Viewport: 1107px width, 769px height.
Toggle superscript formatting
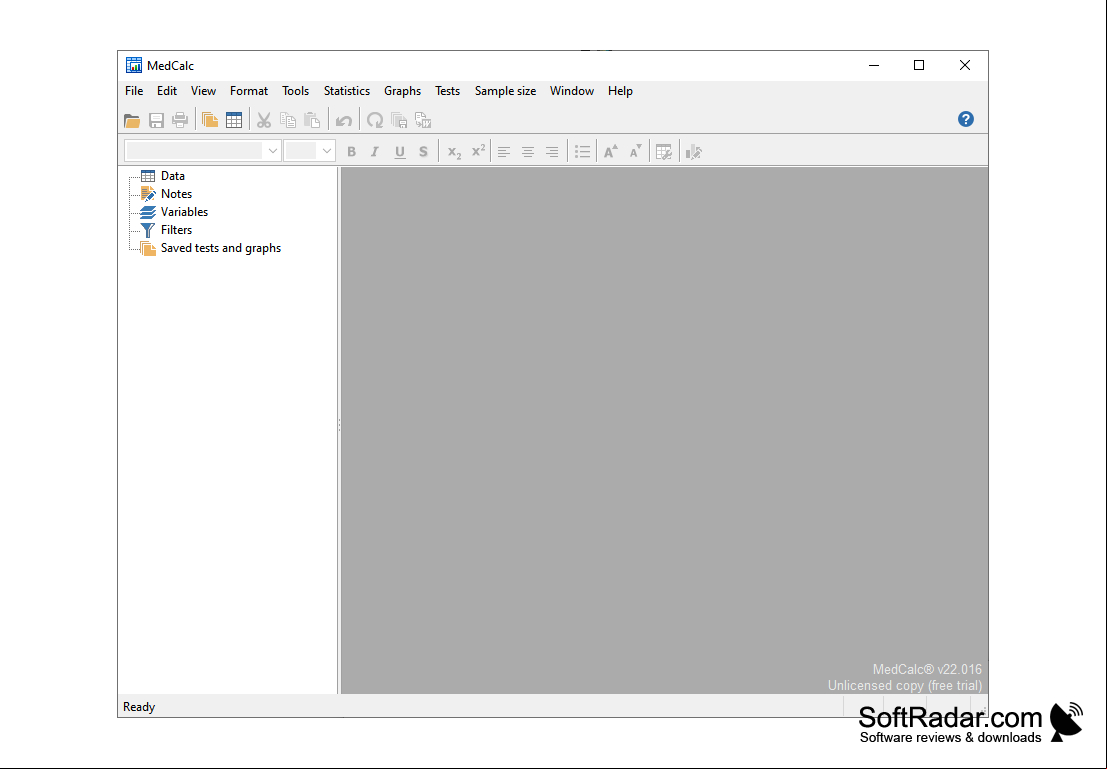[x=479, y=152]
